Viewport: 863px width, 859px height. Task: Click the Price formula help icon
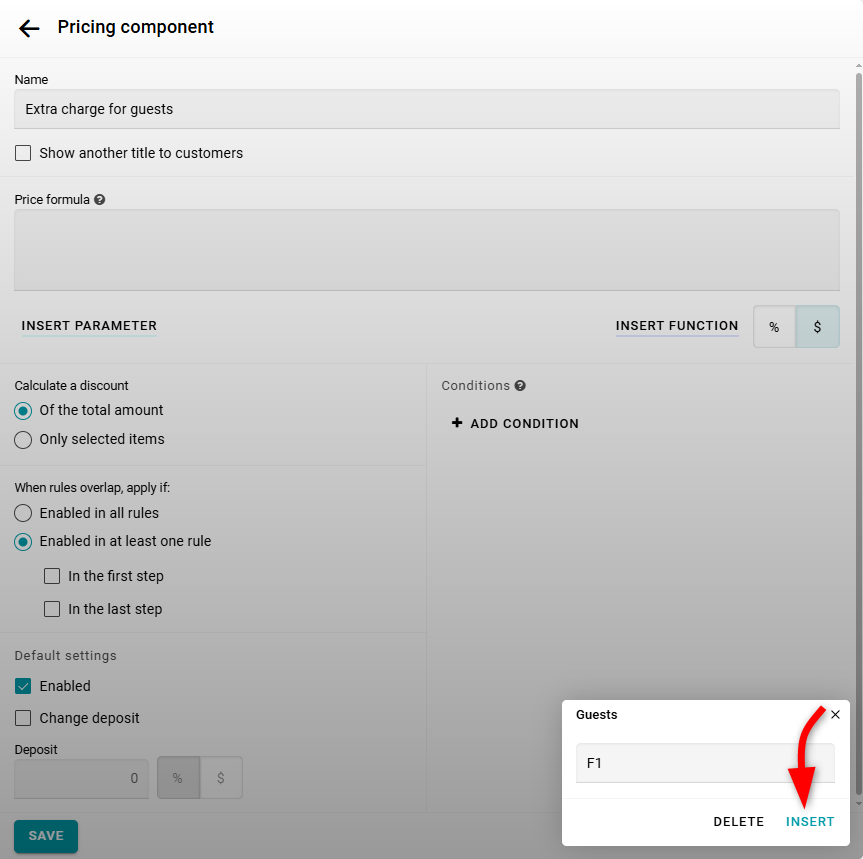(100, 200)
